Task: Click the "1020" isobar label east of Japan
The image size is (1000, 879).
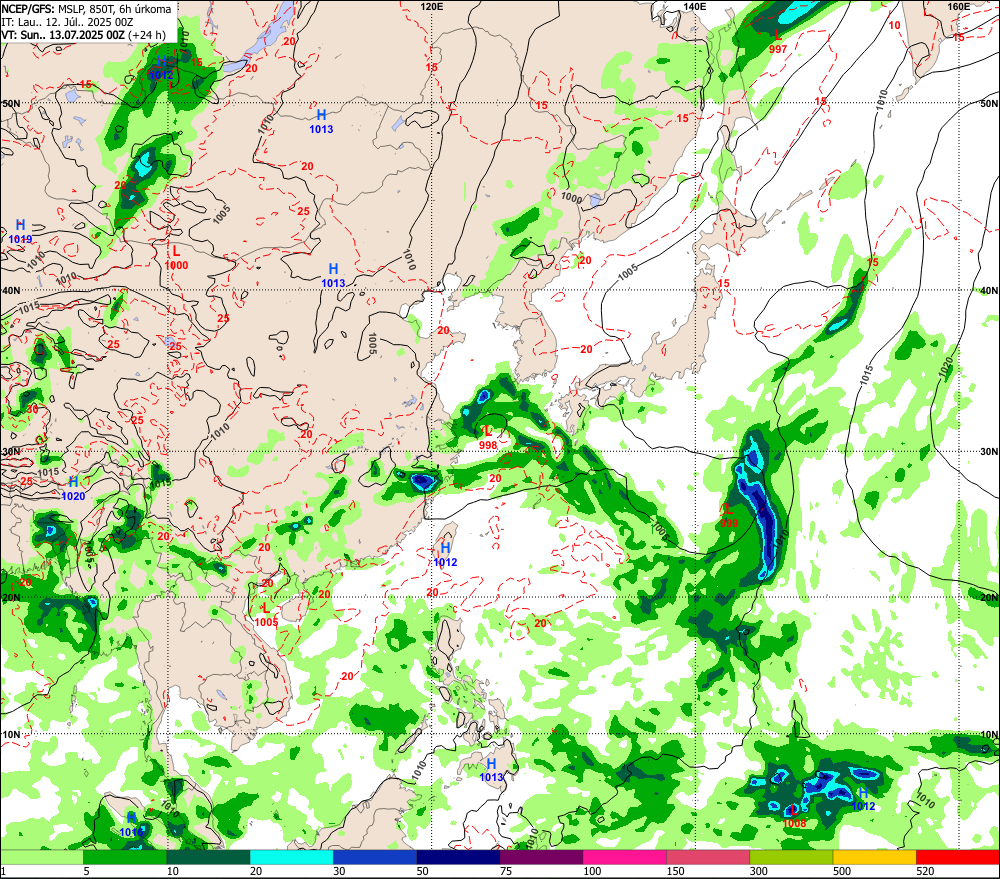Action: pyautogui.click(x=946, y=367)
